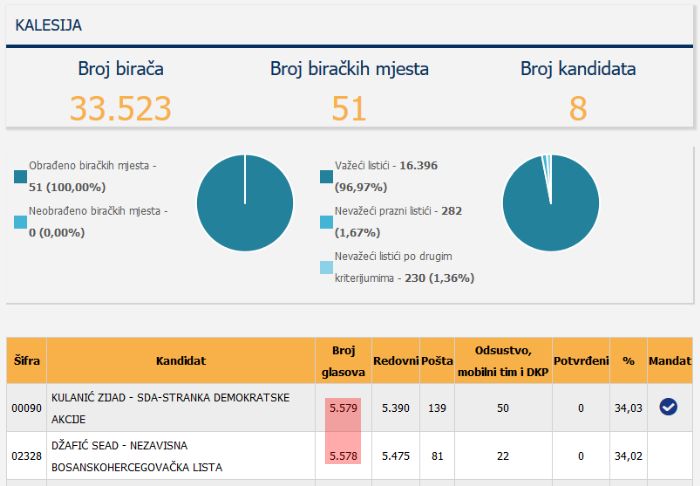The height and width of the screenshot is (486, 700).
Task: Select the KULANIĆ ZIJAD candidate row
Action: [350, 408]
